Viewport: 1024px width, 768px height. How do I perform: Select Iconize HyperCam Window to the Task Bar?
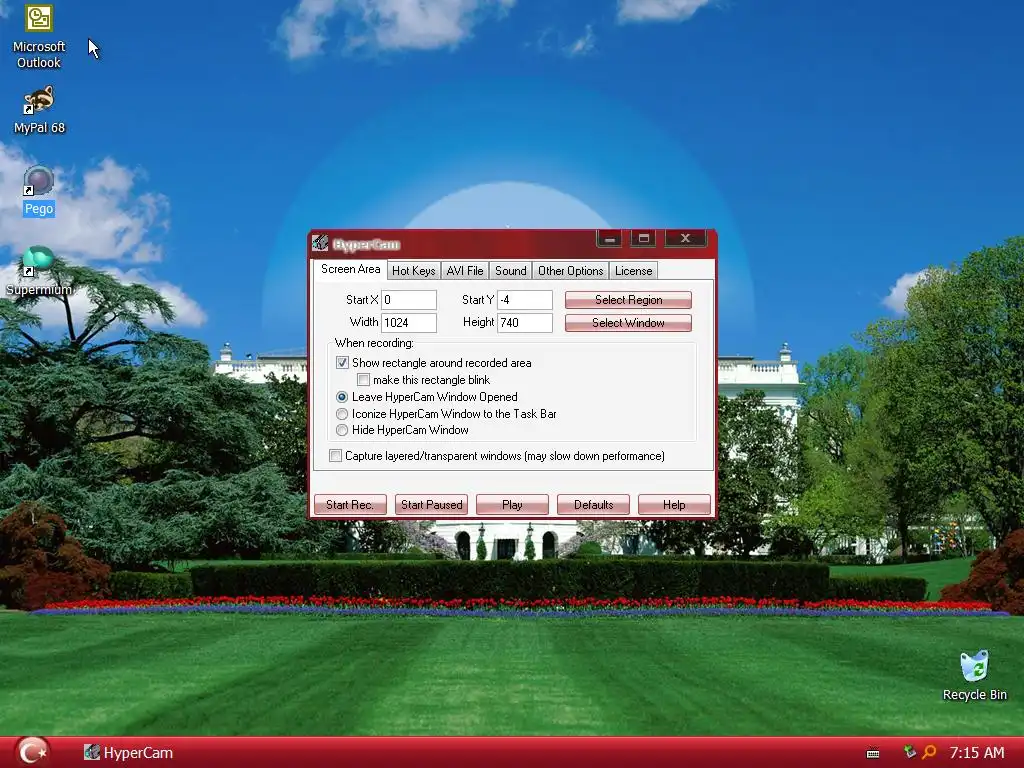(342, 413)
